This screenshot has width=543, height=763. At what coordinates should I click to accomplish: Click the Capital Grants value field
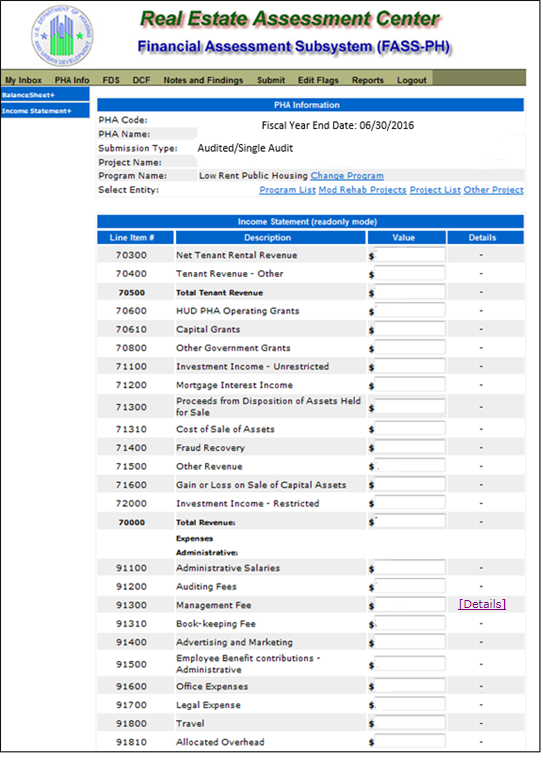point(410,329)
